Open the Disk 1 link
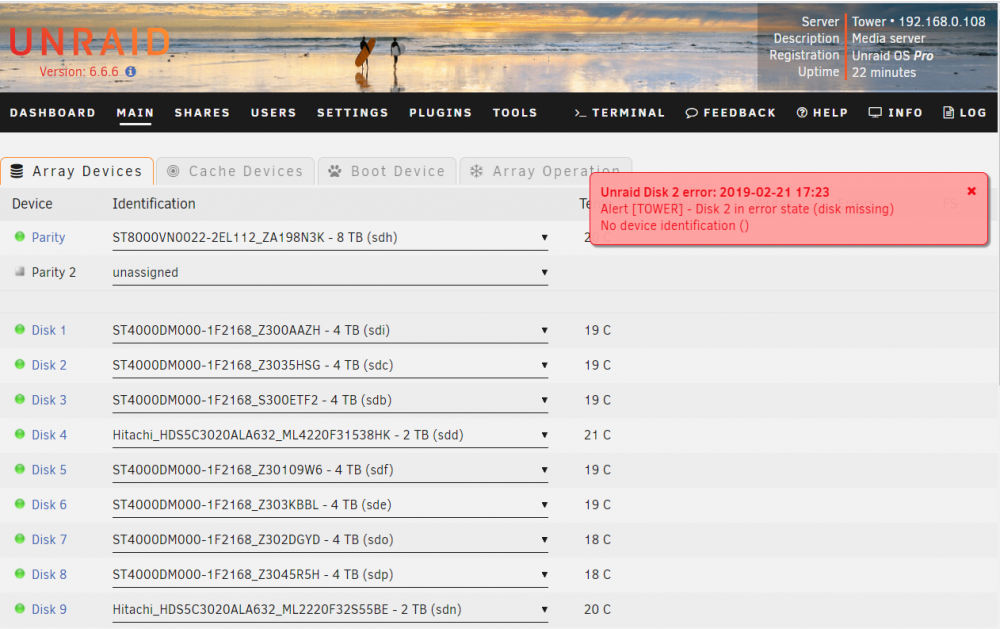The height and width of the screenshot is (629, 1000). pos(49,330)
